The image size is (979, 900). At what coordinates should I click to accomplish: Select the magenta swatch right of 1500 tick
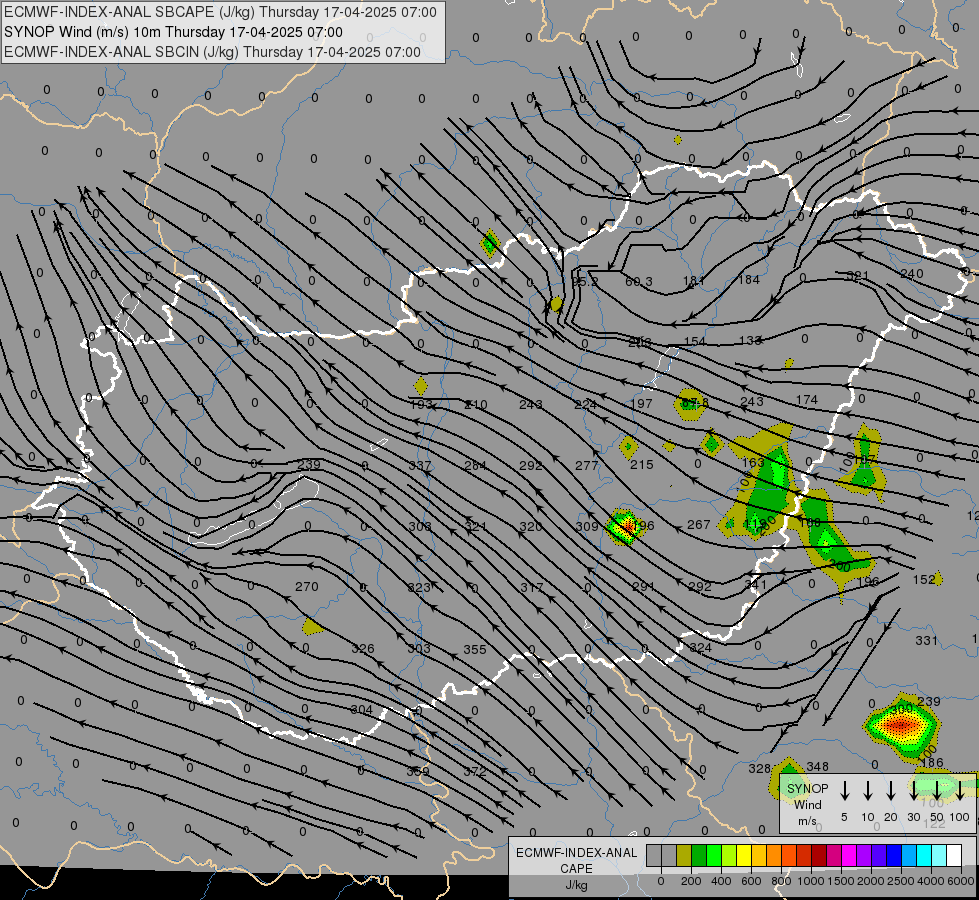[x=849, y=856]
